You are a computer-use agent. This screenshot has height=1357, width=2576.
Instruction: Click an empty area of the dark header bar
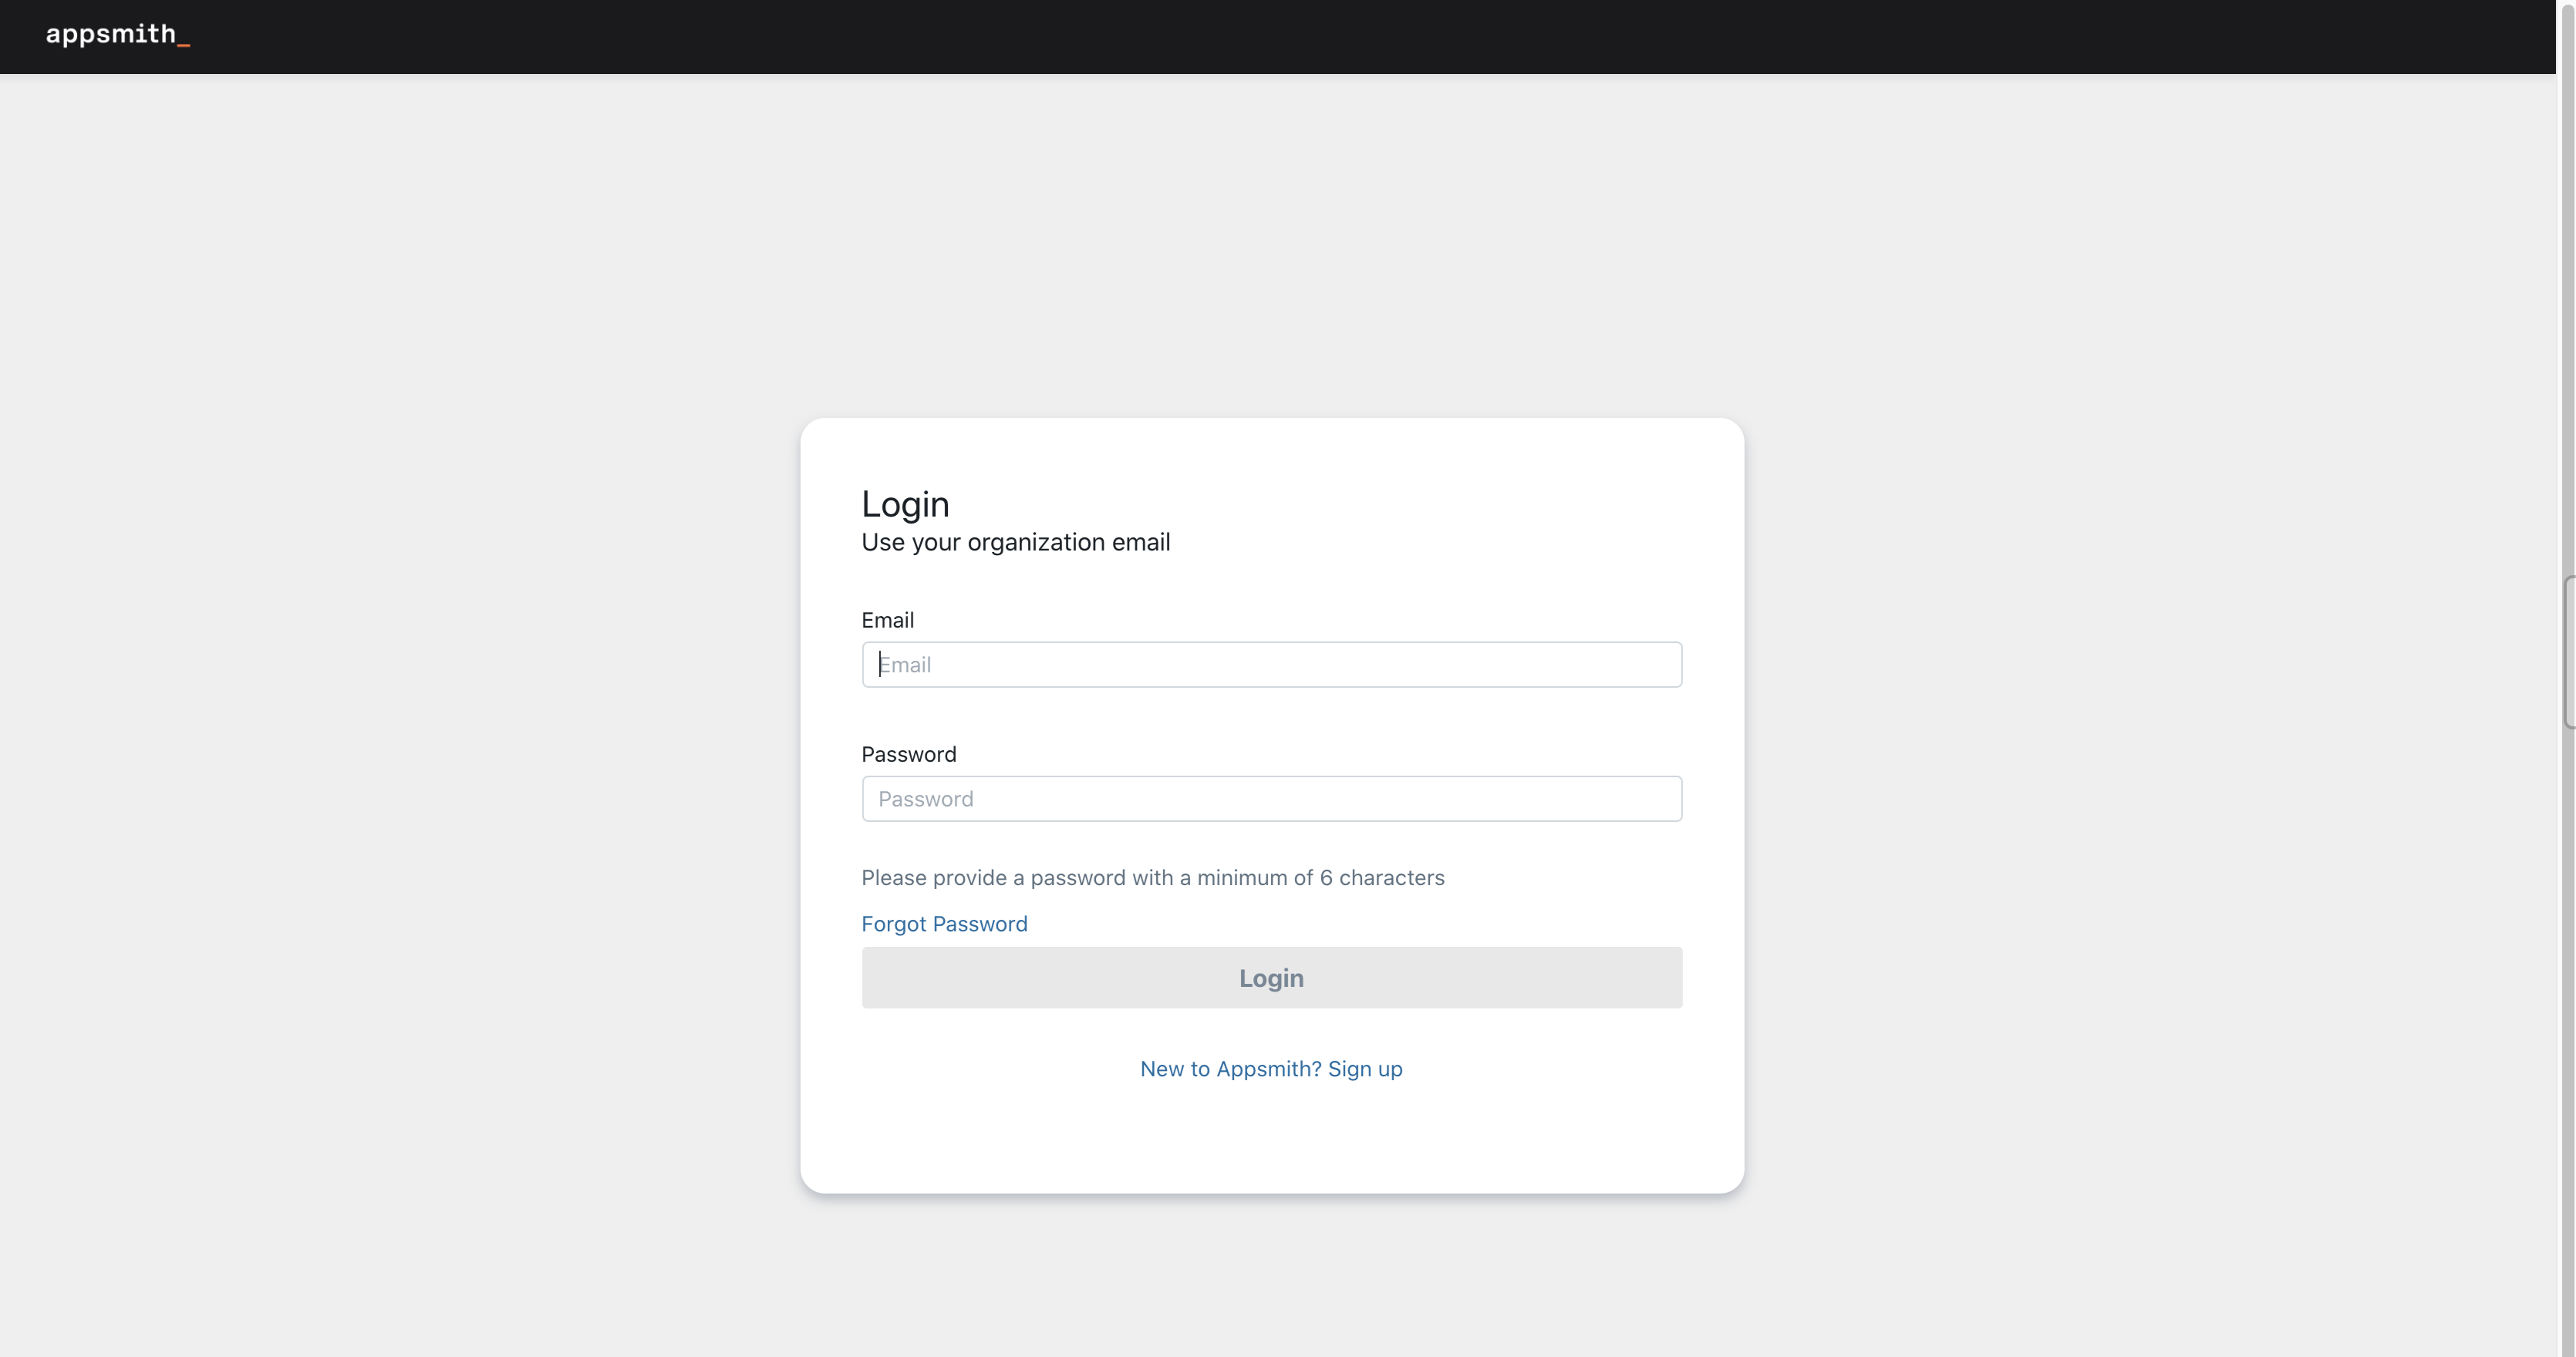click(1300, 36)
